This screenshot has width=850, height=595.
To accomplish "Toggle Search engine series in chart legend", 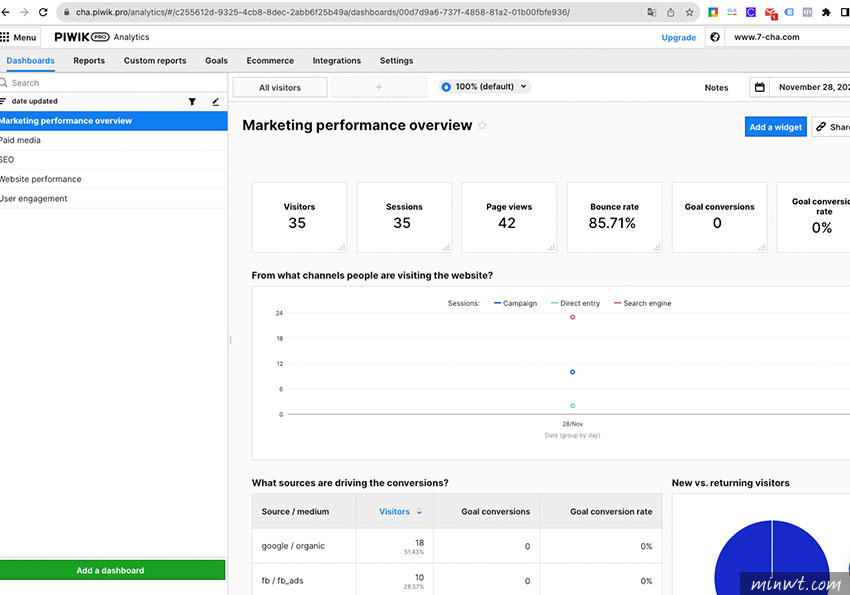I will coord(641,303).
